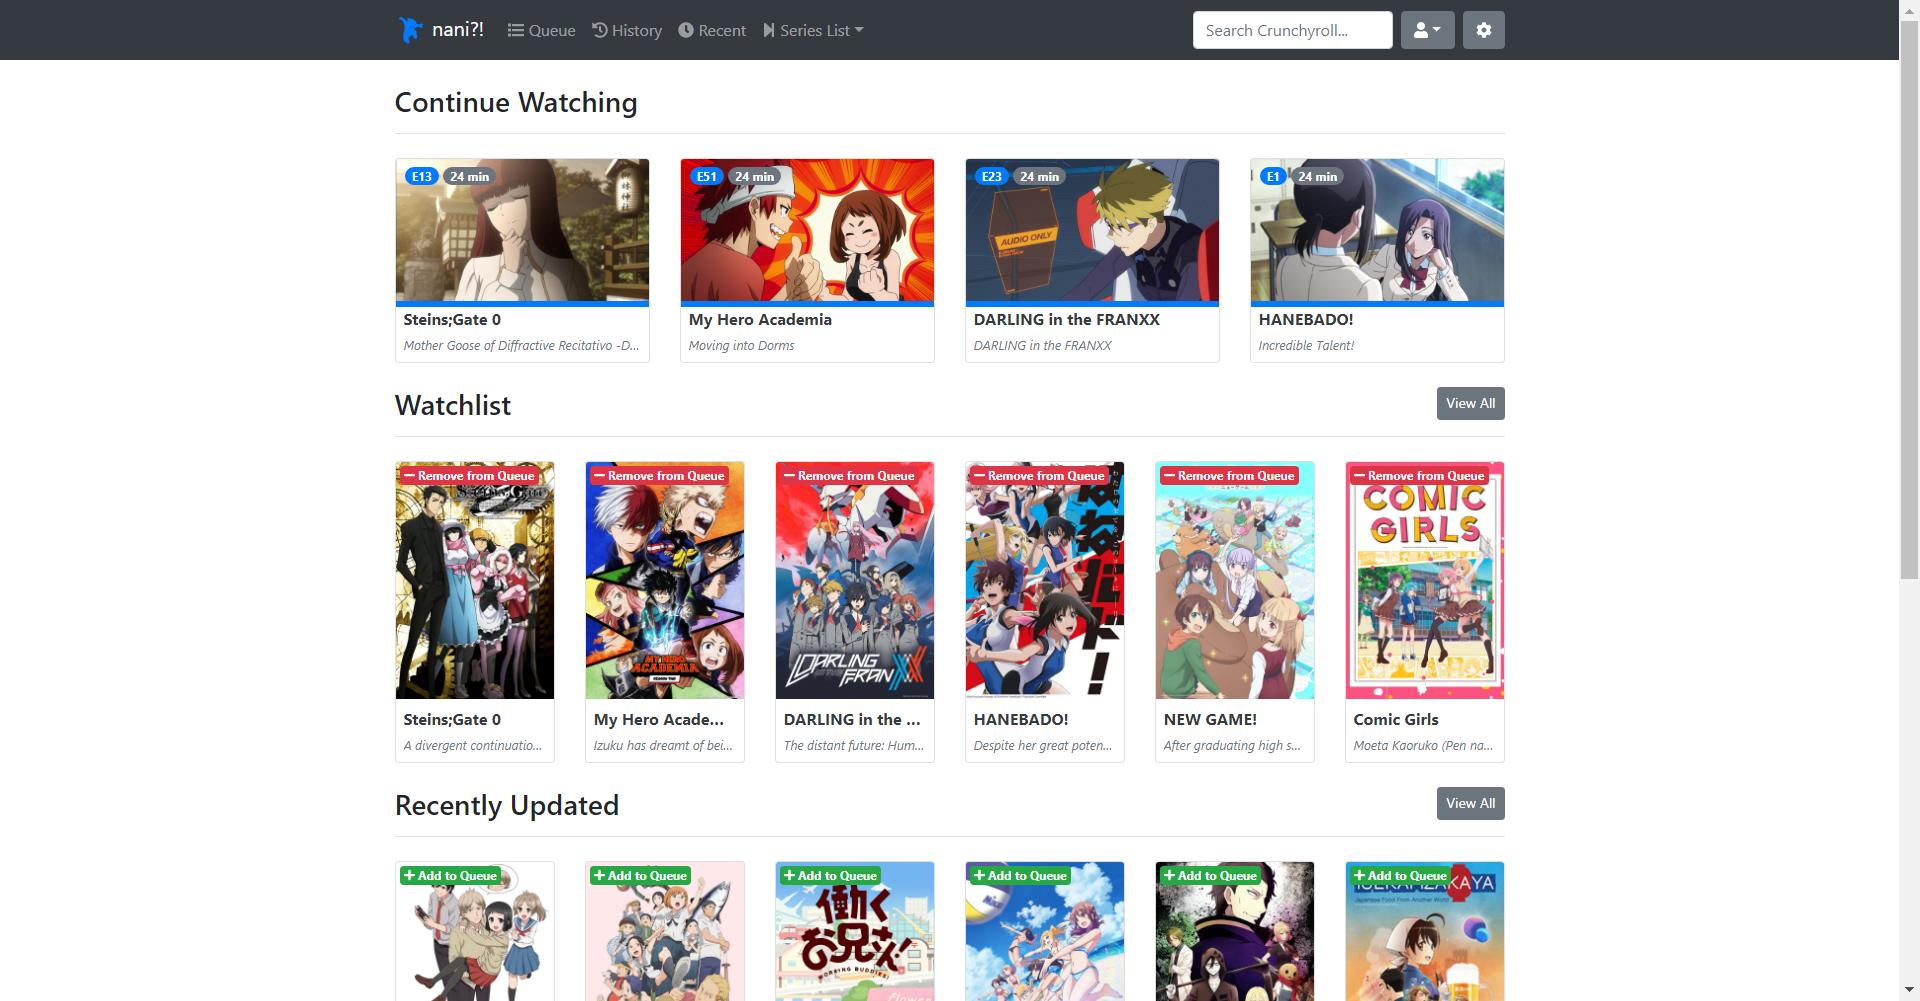
Task: Click the 24 min badge on HANEBADO!
Action: pos(1317,176)
